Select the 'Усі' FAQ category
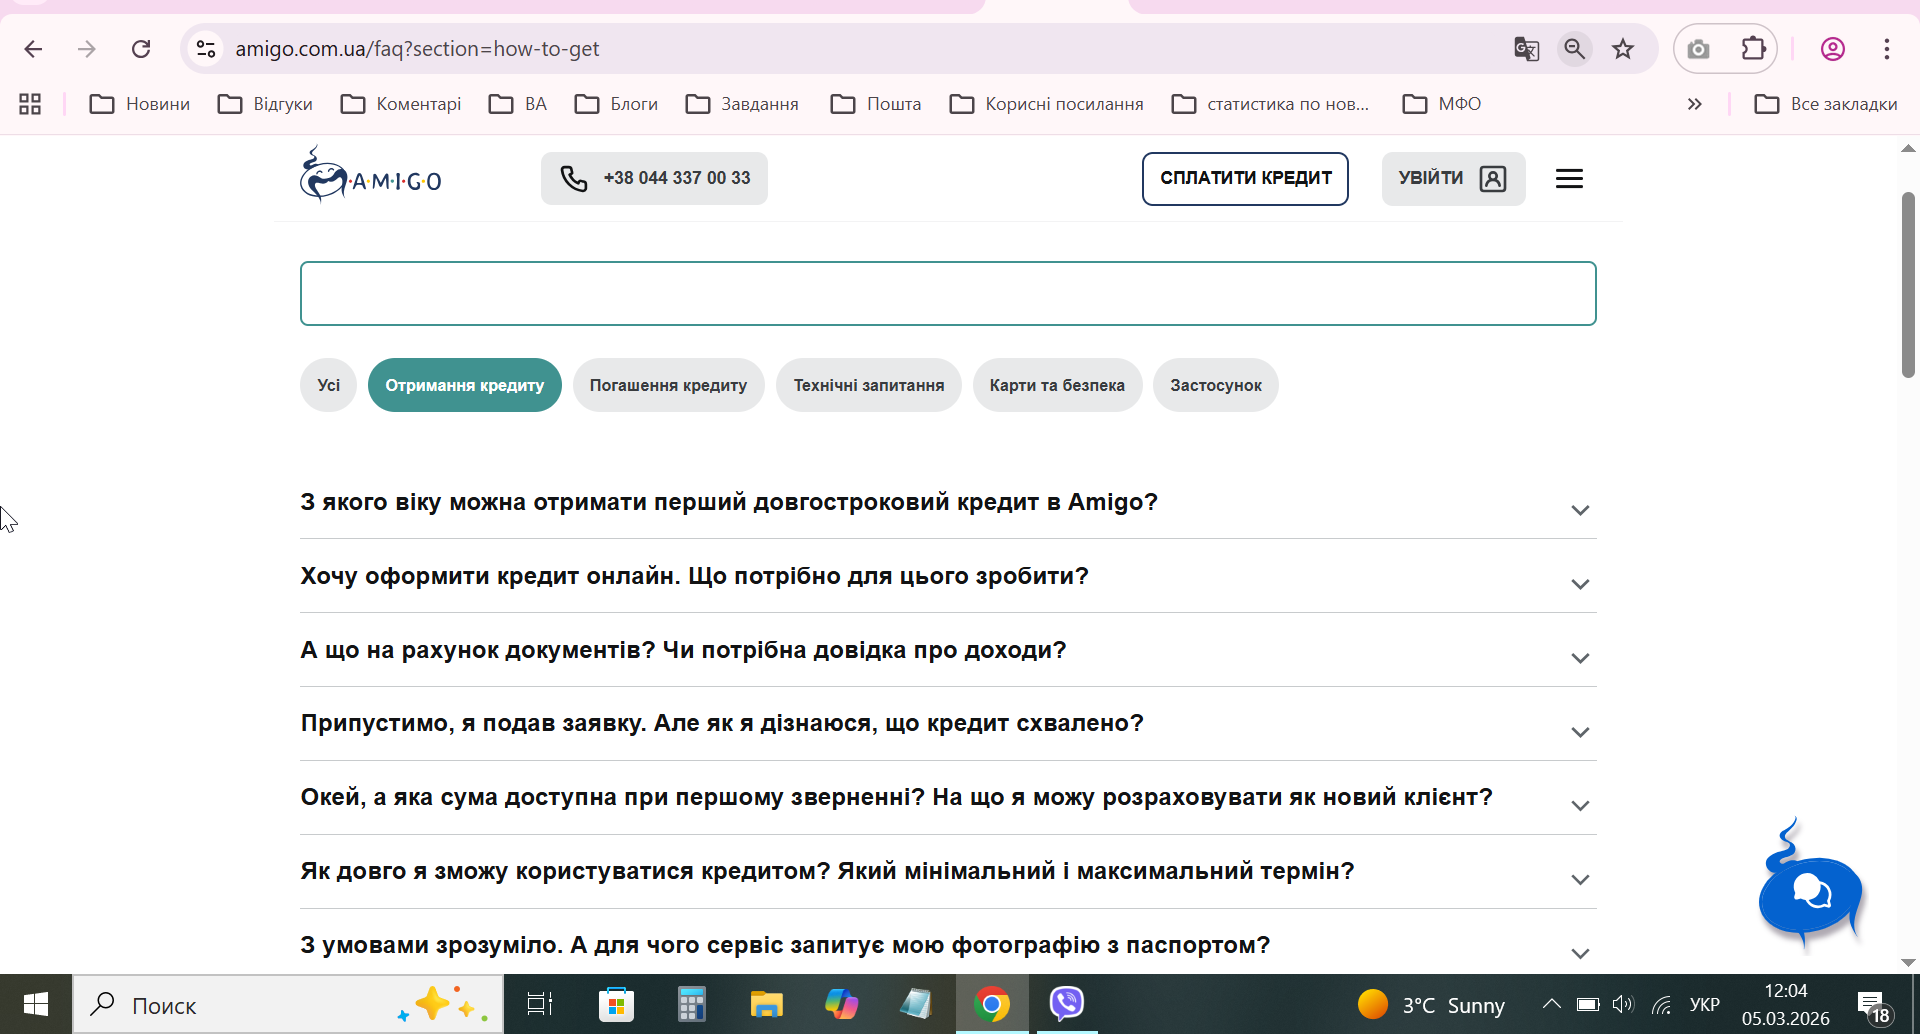Screen dimensions: 1920x1034 [328, 385]
